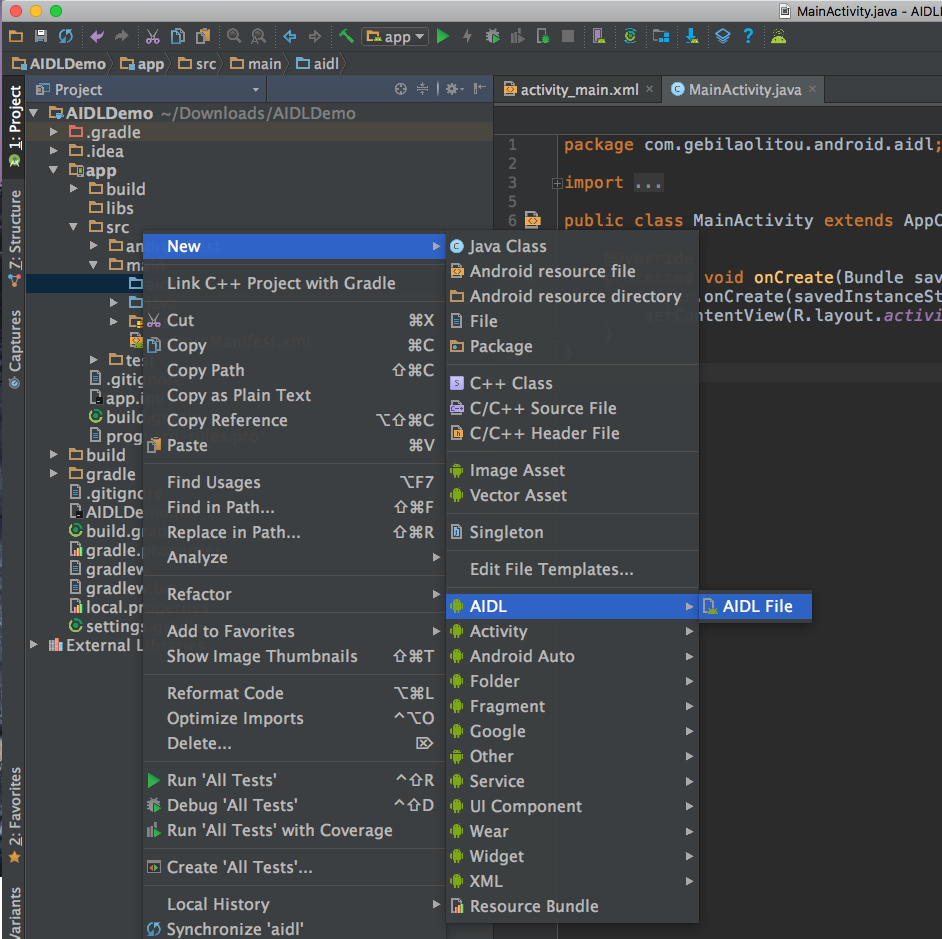Open the Captures side tool window
942x939 pixels.
click(14, 348)
